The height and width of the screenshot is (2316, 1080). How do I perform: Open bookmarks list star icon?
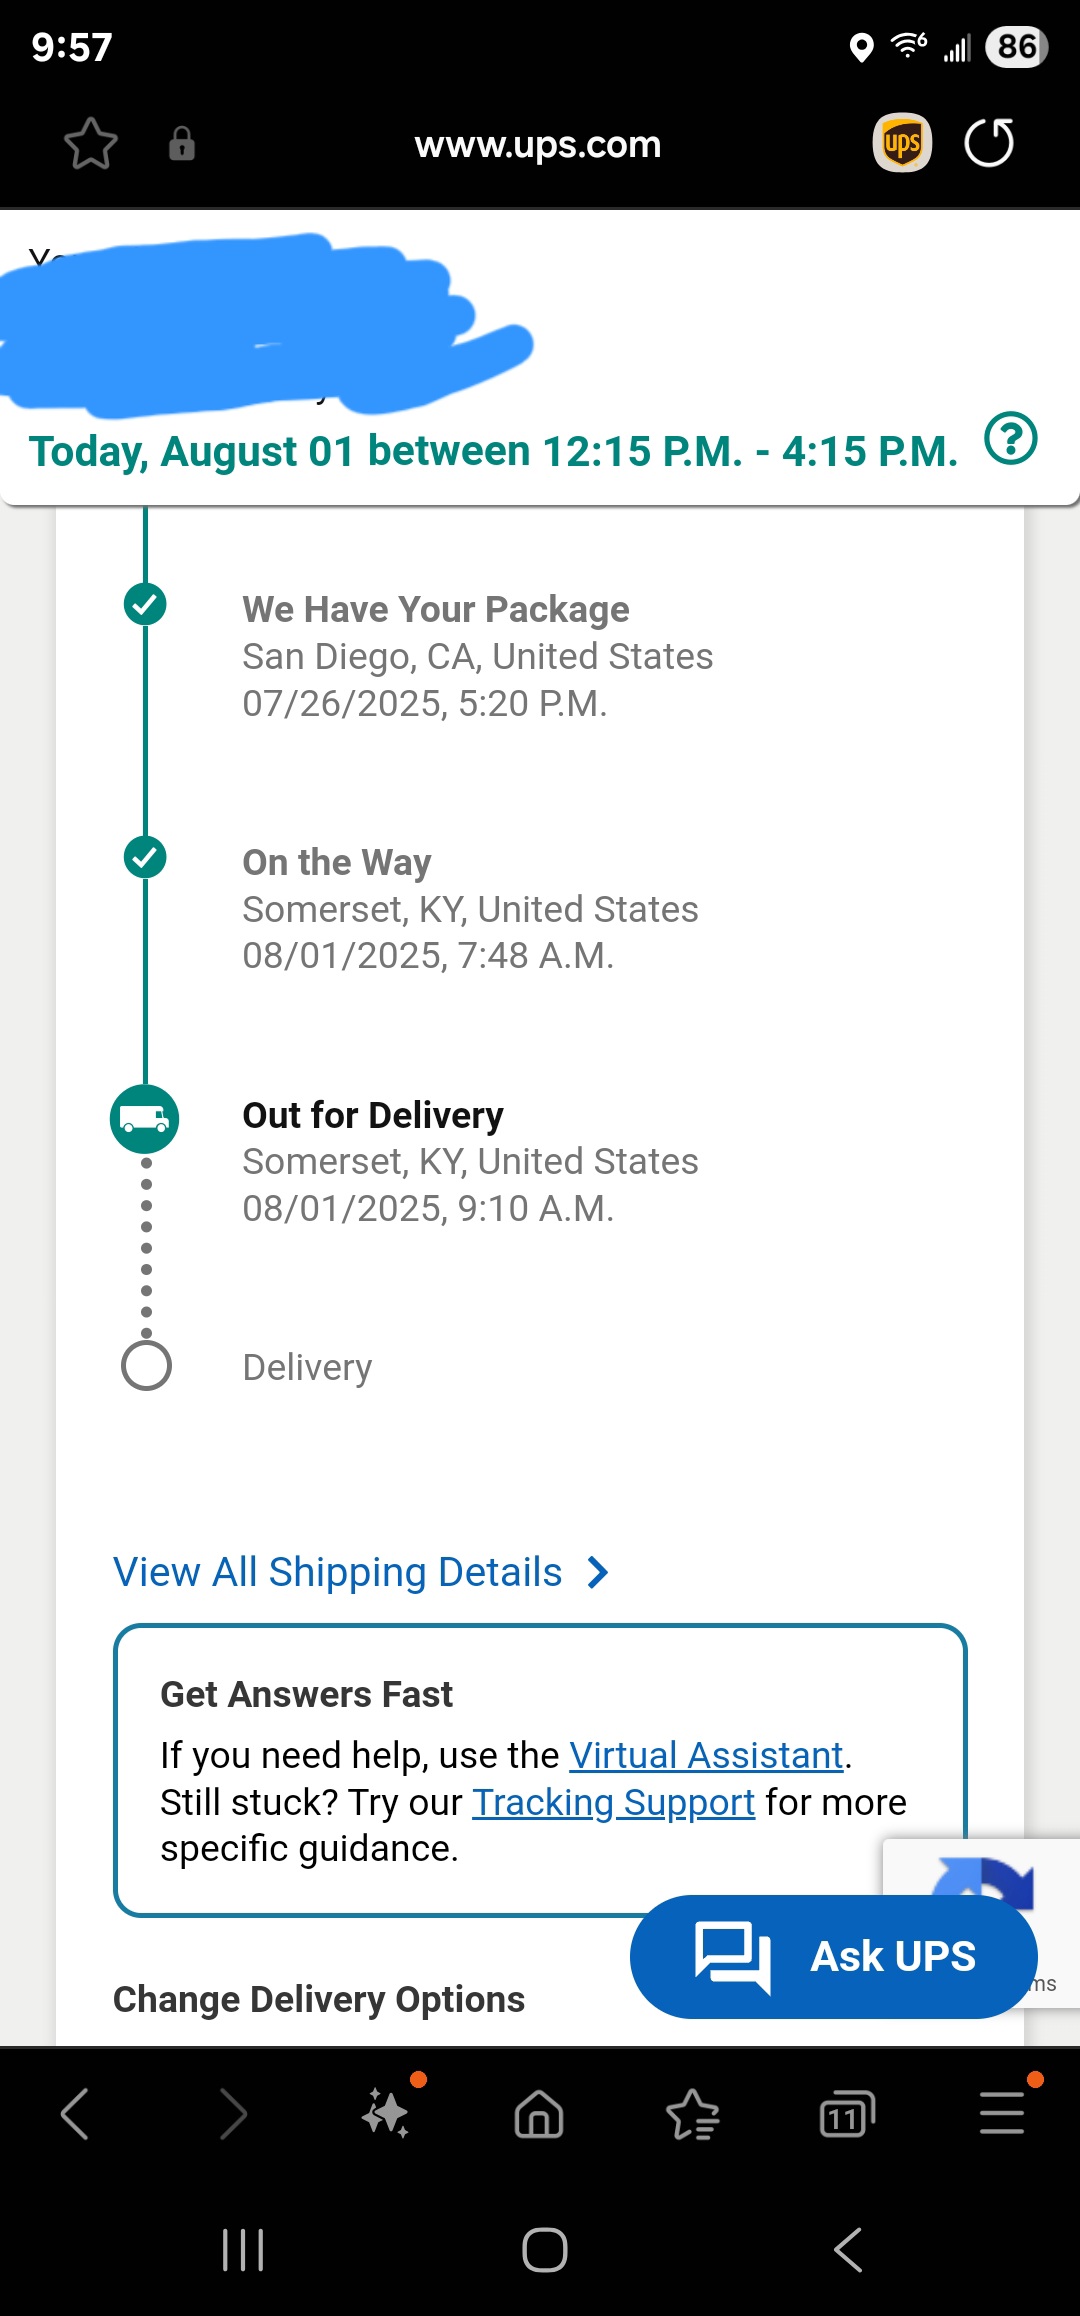pos(693,2114)
